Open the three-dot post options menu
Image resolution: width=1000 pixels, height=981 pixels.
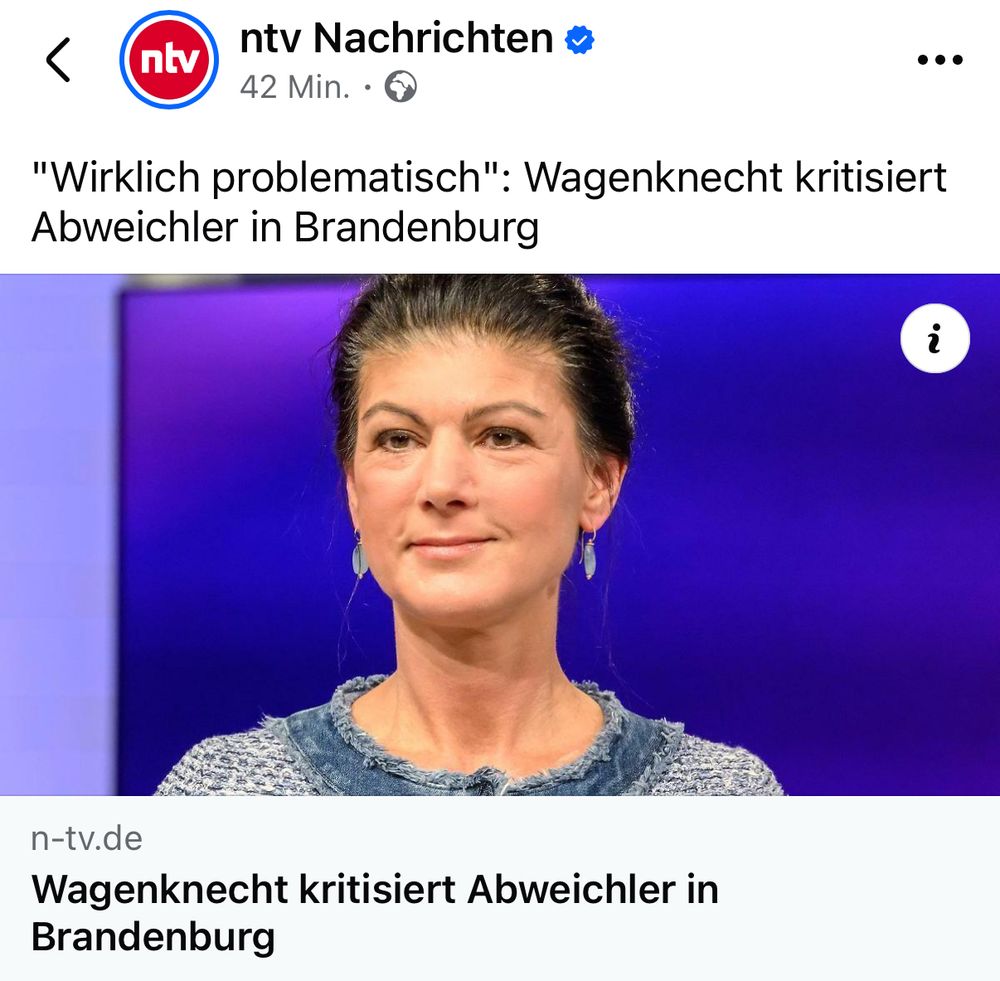(x=940, y=60)
